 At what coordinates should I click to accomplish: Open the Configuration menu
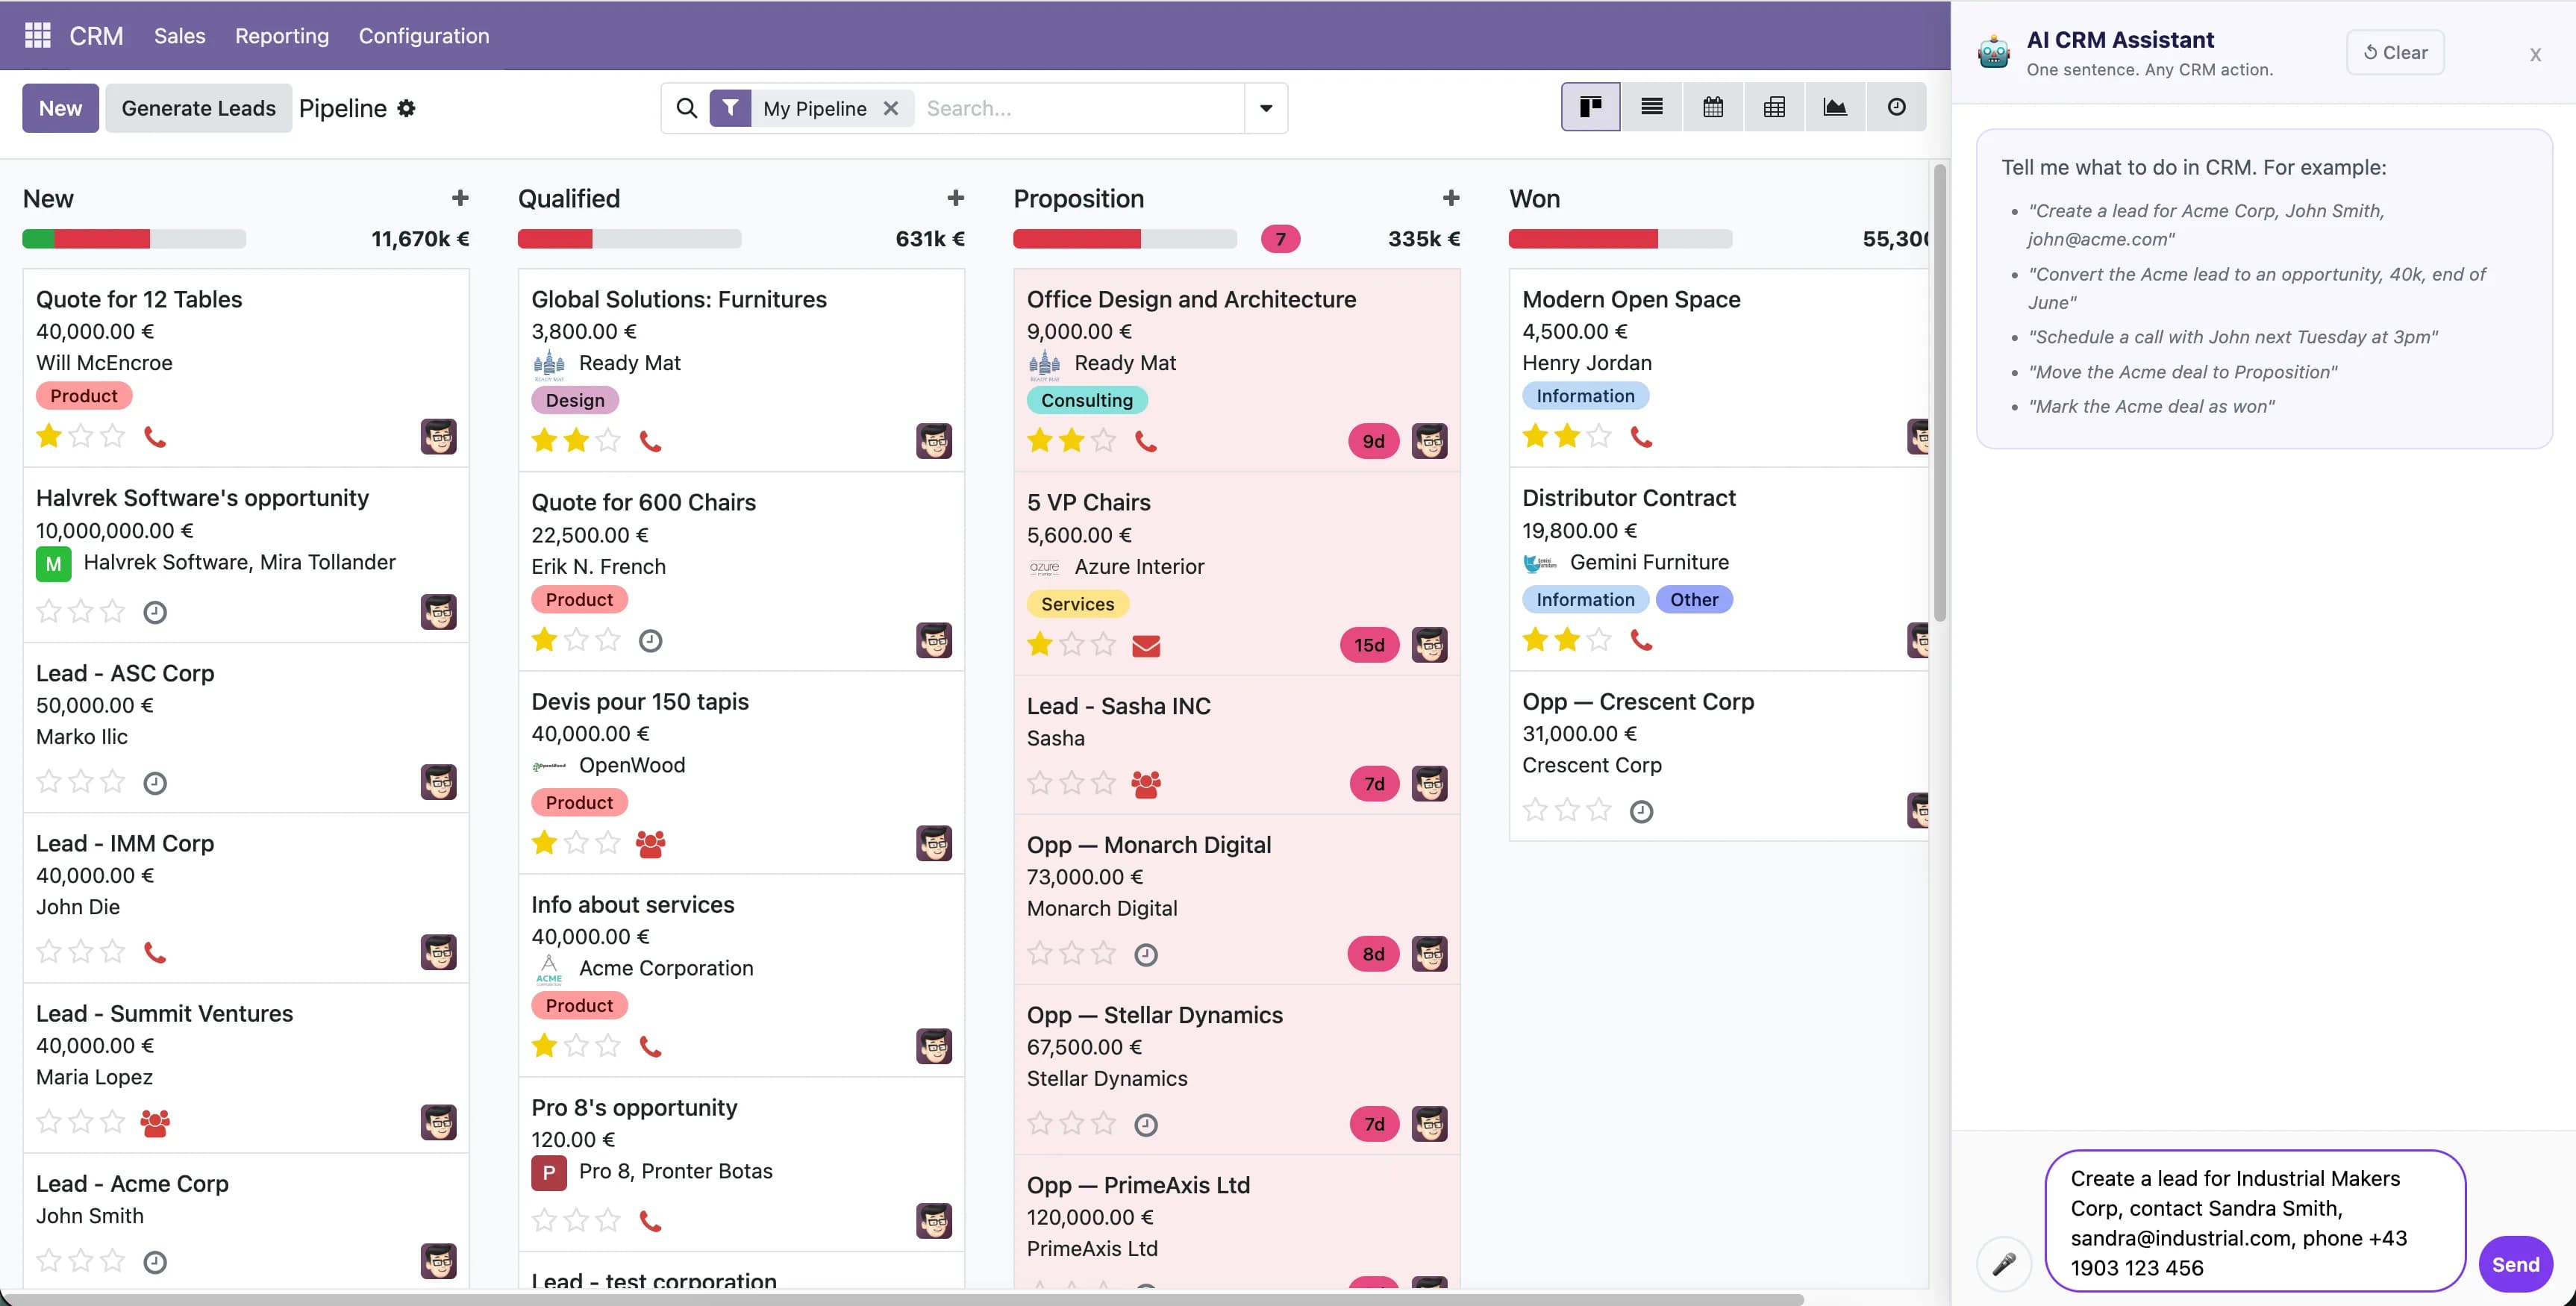pos(424,35)
